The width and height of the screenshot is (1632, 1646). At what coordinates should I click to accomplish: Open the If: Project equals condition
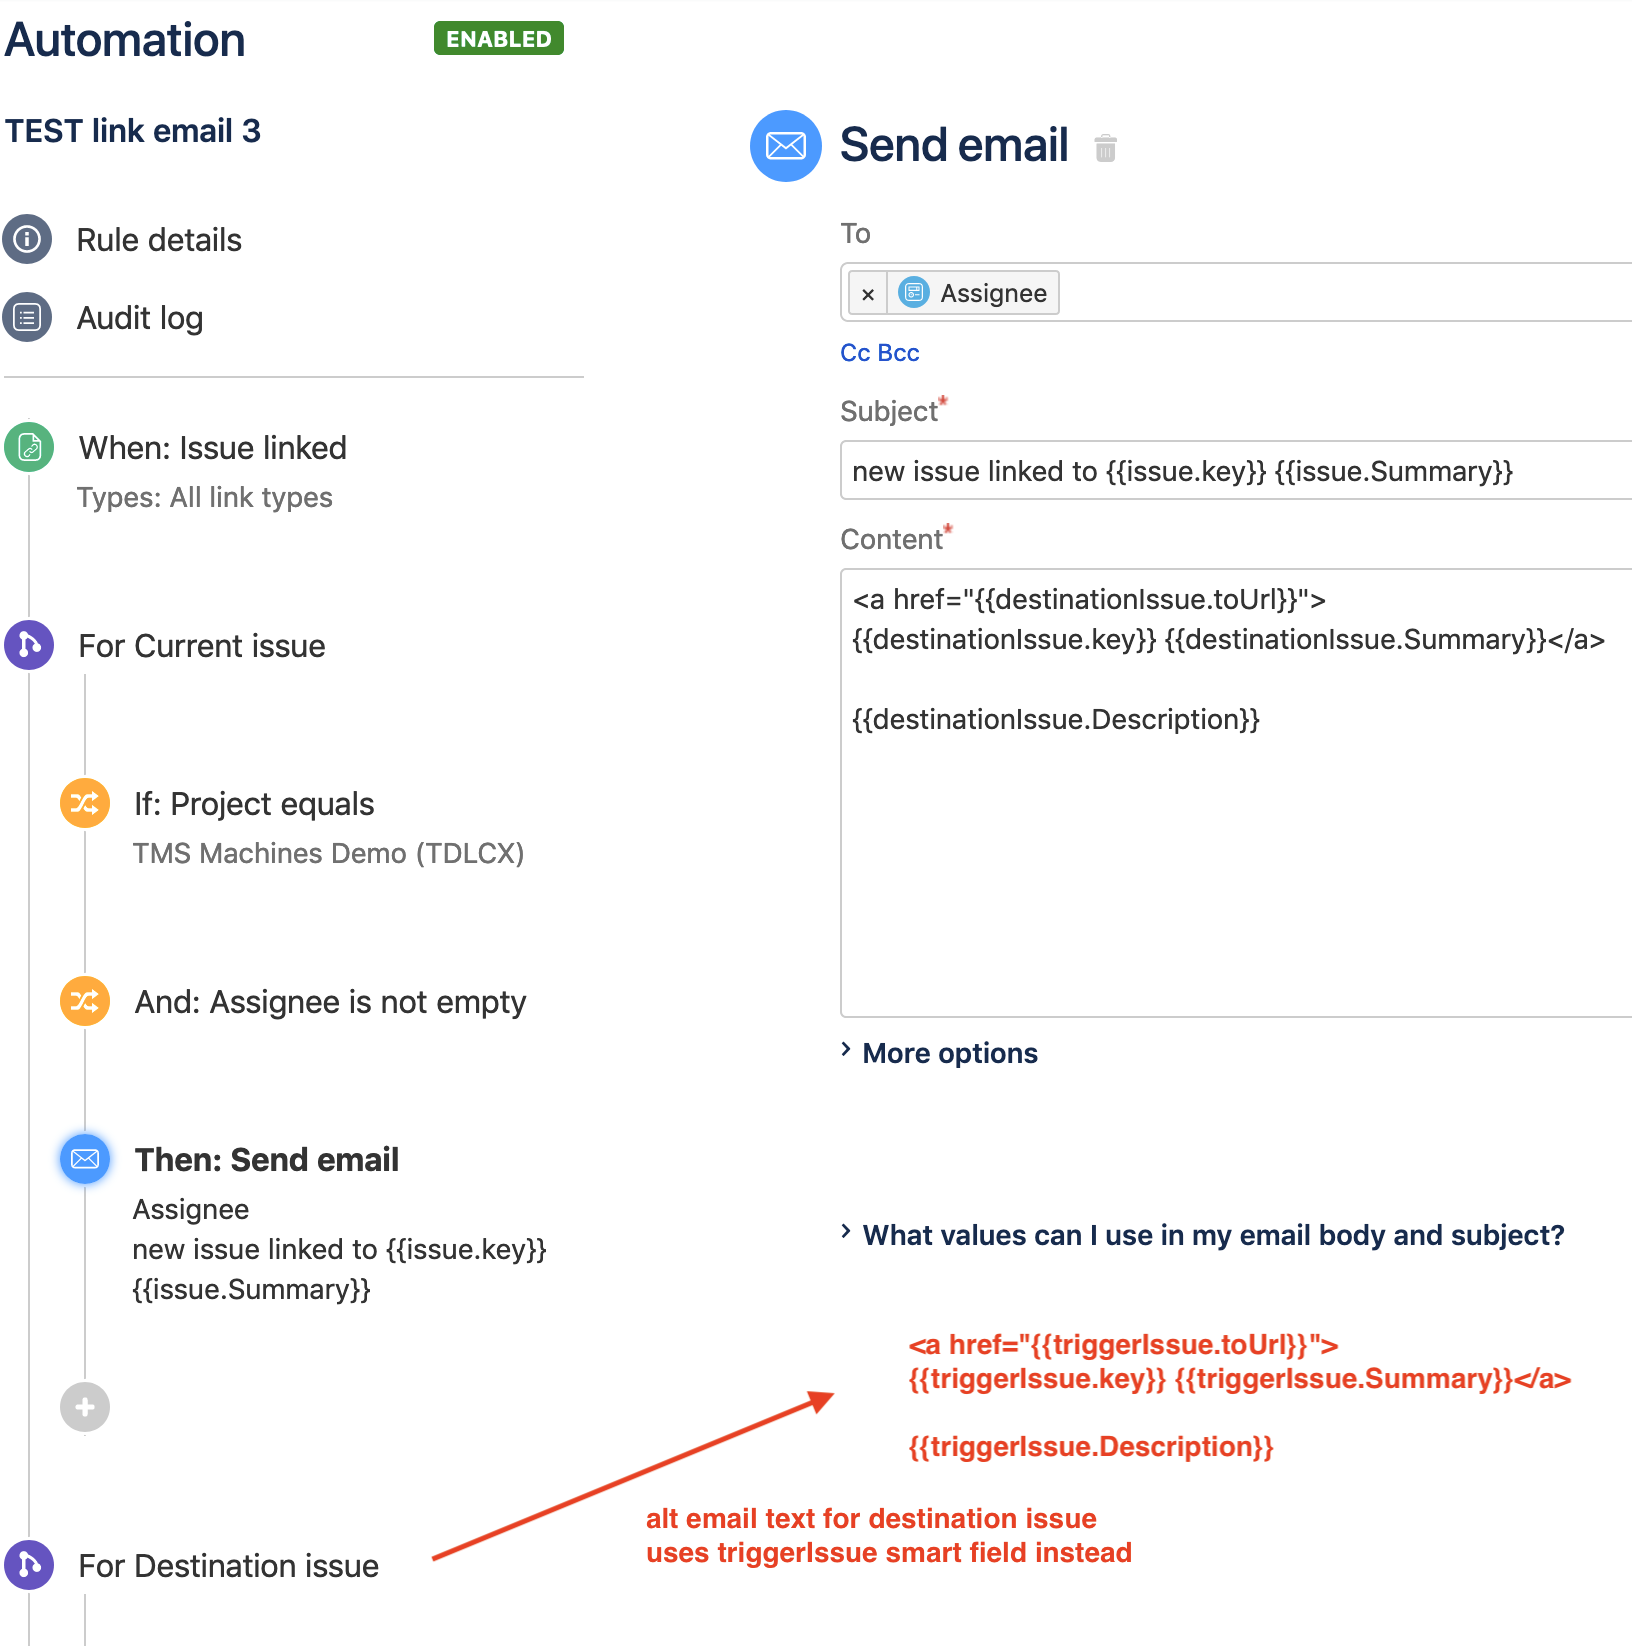pyautogui.click(x=254, y=804)
